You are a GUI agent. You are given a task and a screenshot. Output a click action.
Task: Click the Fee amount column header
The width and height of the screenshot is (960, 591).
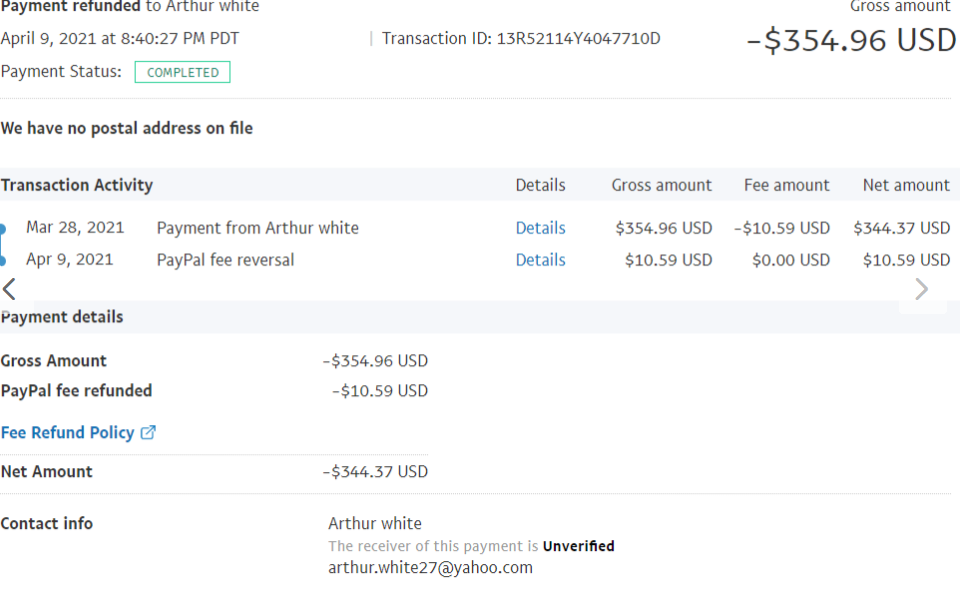tap(786, 185)
